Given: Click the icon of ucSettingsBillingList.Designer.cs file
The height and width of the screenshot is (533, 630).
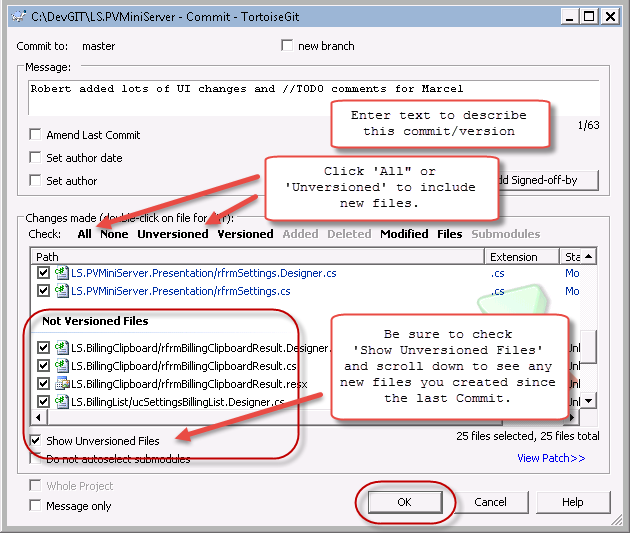Looking at the screenshot, I should (61, 402).
